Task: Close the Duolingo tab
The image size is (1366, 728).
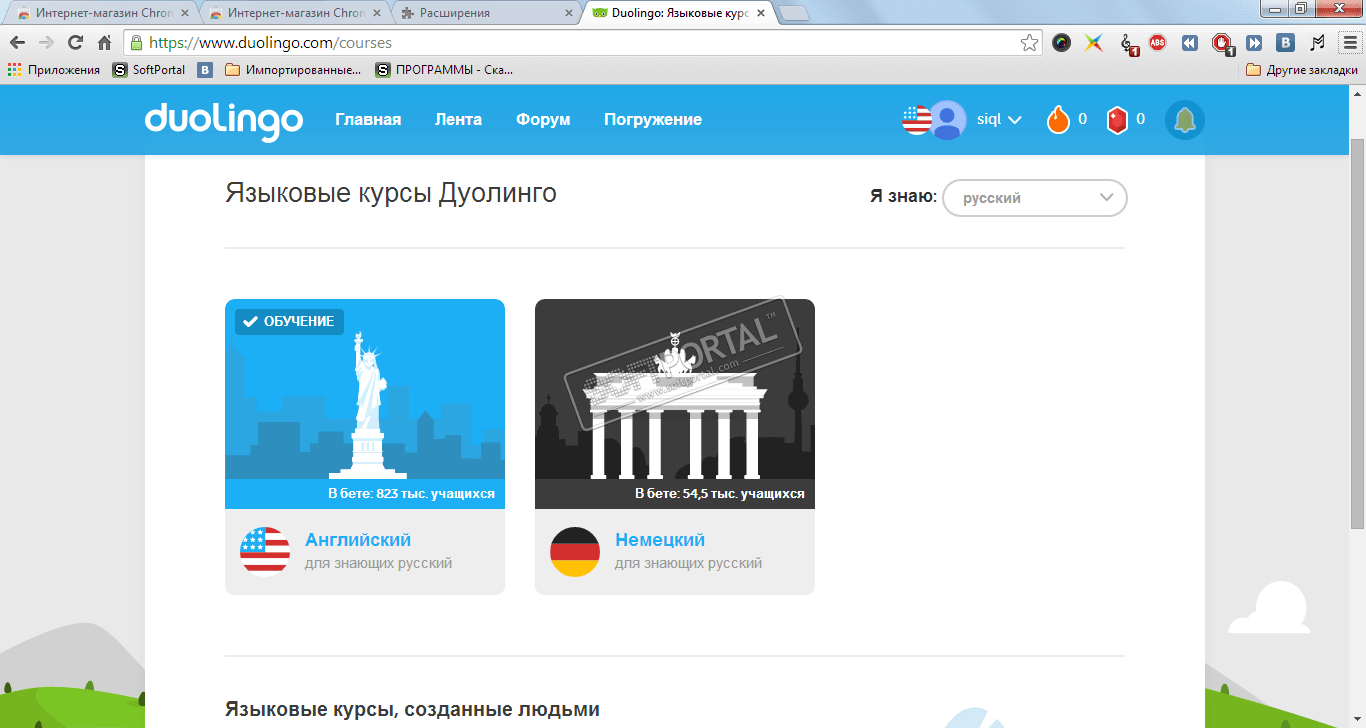Action: click(x=761, y=14)
